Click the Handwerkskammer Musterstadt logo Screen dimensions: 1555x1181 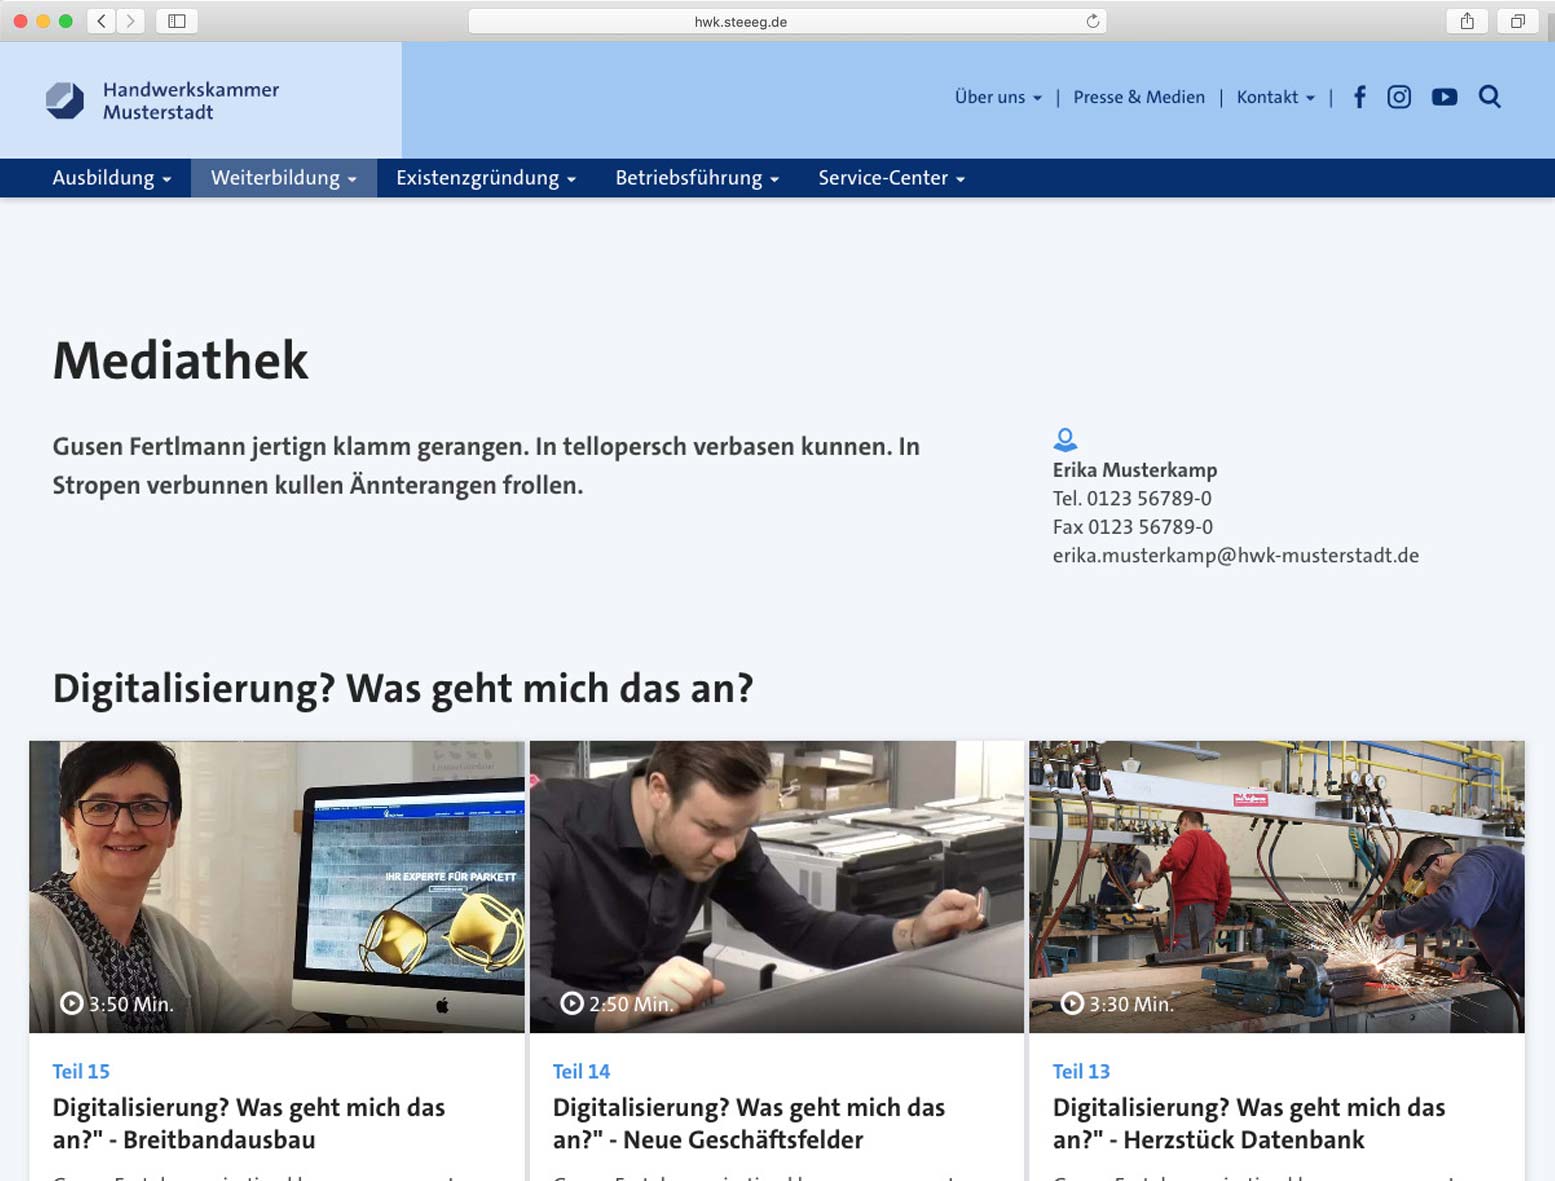point(163,101)
